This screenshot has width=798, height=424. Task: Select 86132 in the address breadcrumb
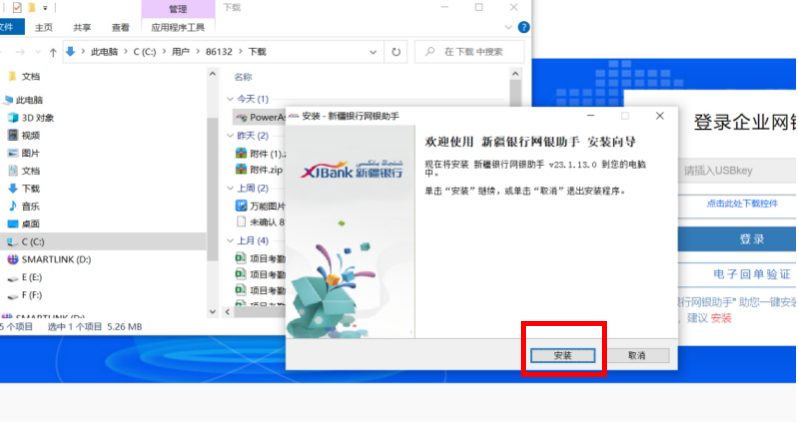coord(219,52)
